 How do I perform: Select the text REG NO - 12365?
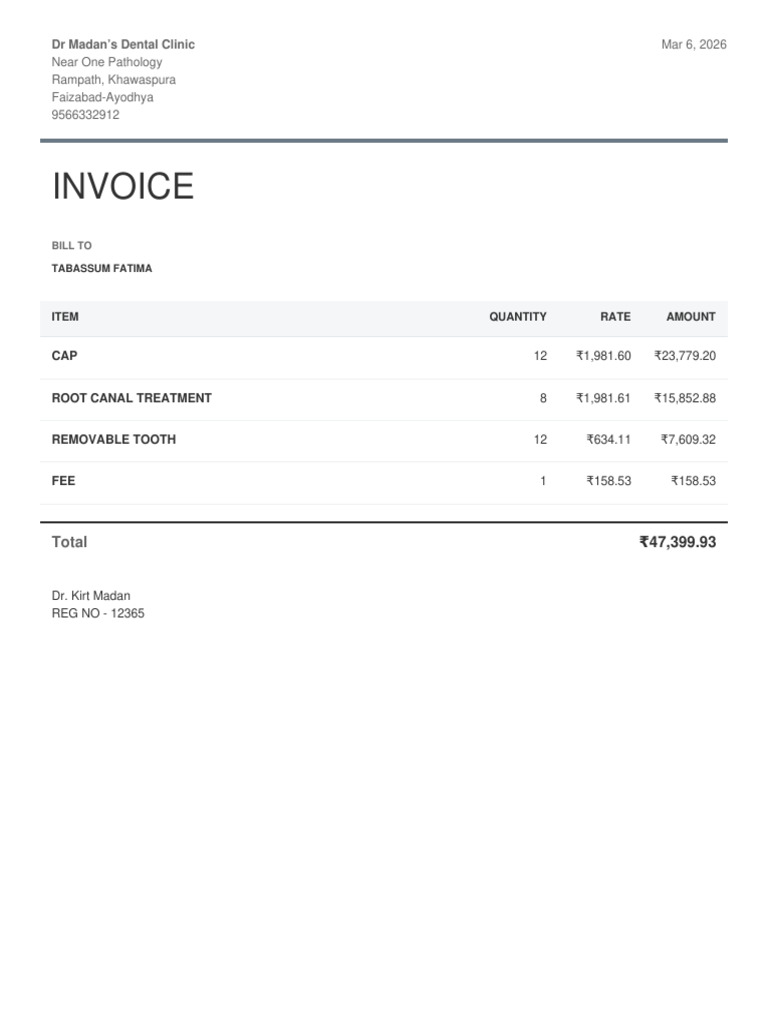[x=98, y=613]
